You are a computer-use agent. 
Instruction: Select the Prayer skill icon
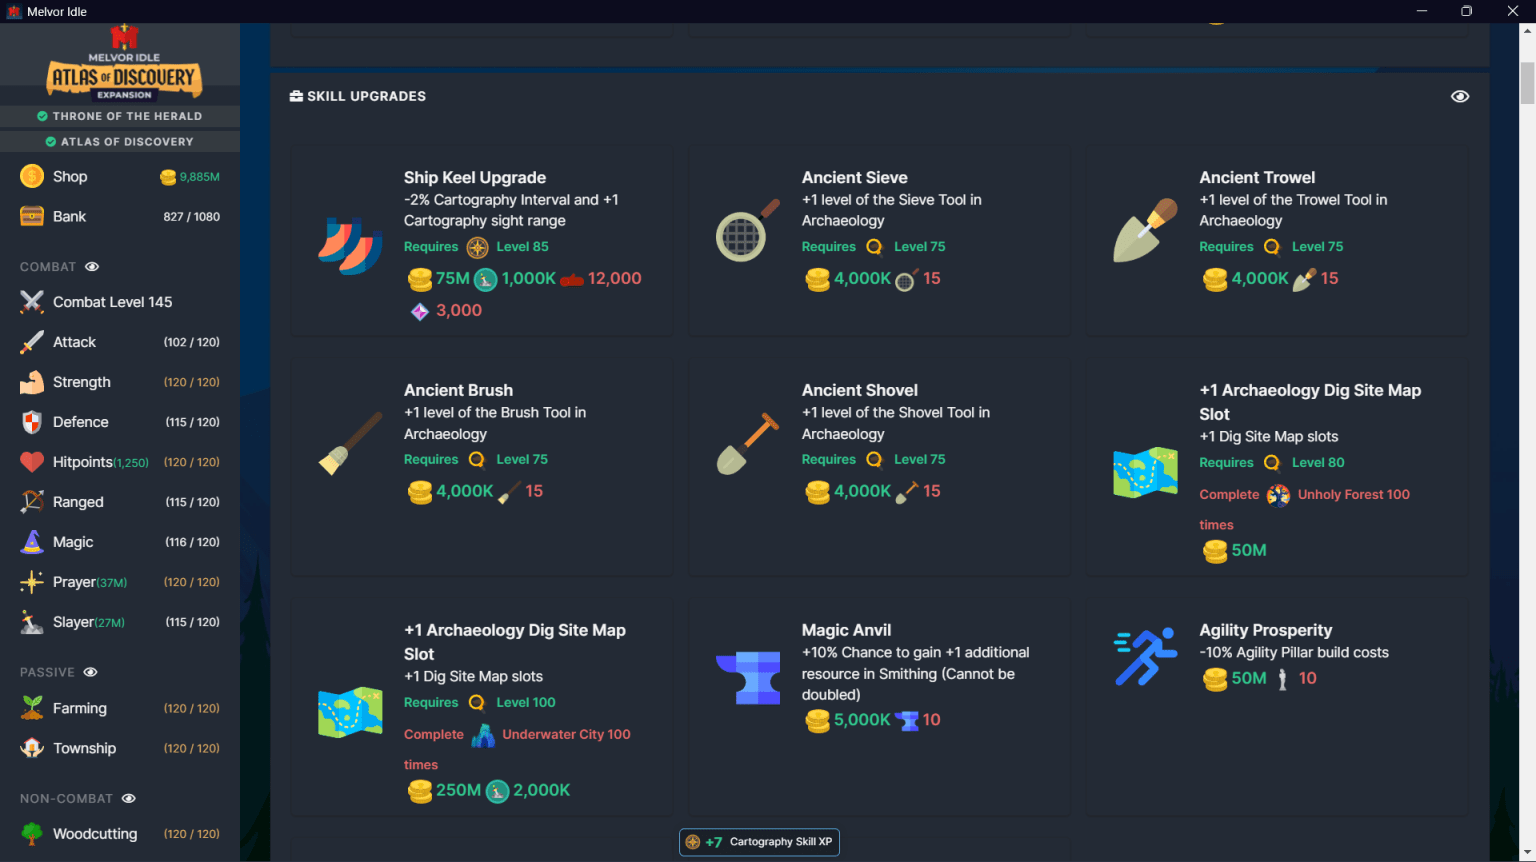[x=33, y=581]
